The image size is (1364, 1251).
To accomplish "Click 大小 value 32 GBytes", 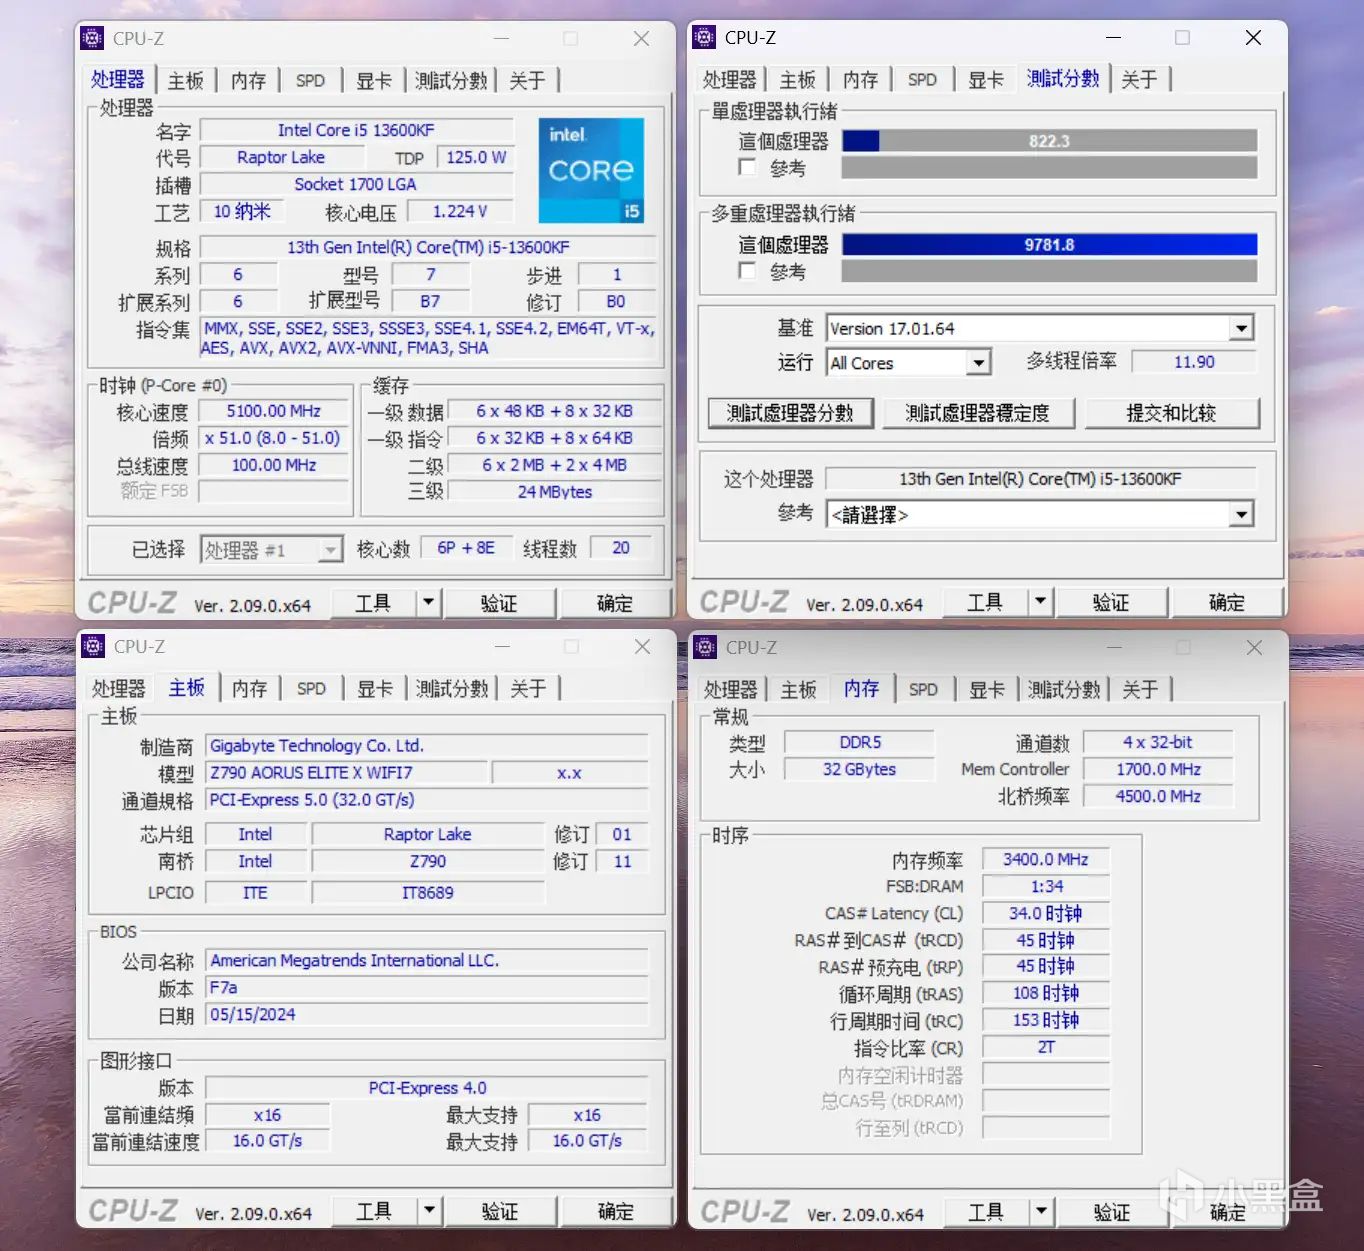I will click(859, 769).
